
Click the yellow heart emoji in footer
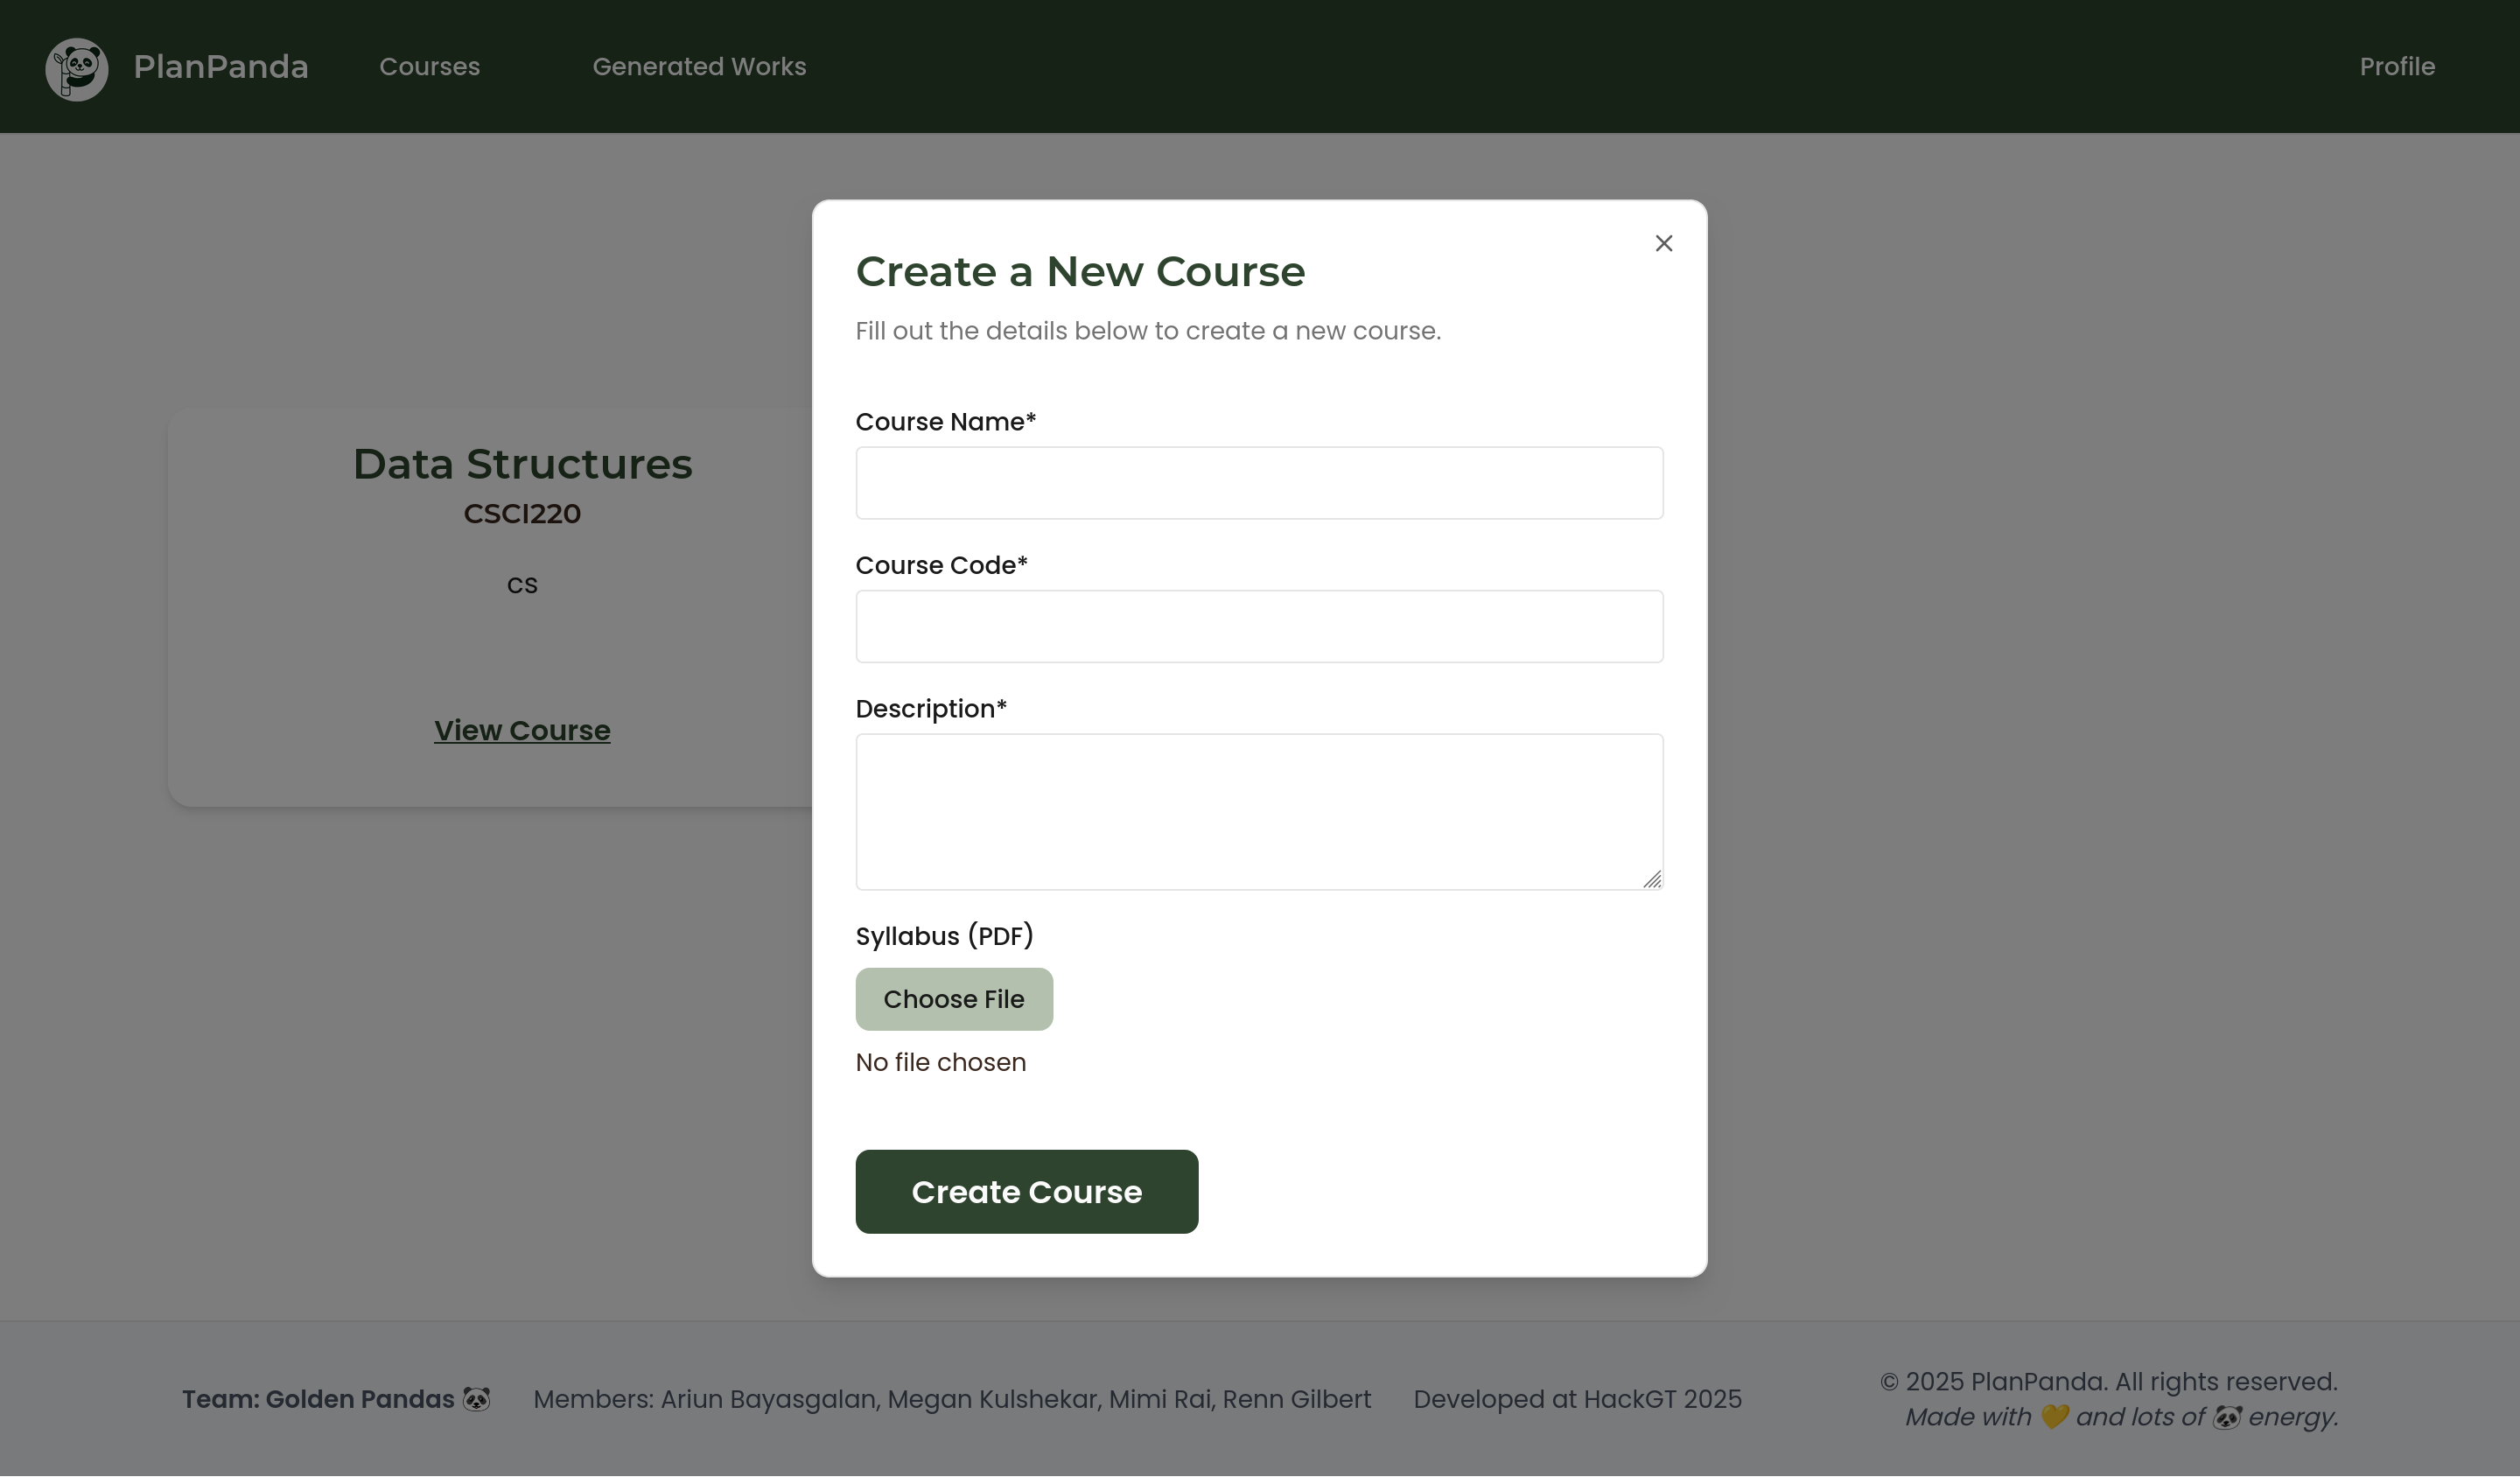point(2054,1417)
